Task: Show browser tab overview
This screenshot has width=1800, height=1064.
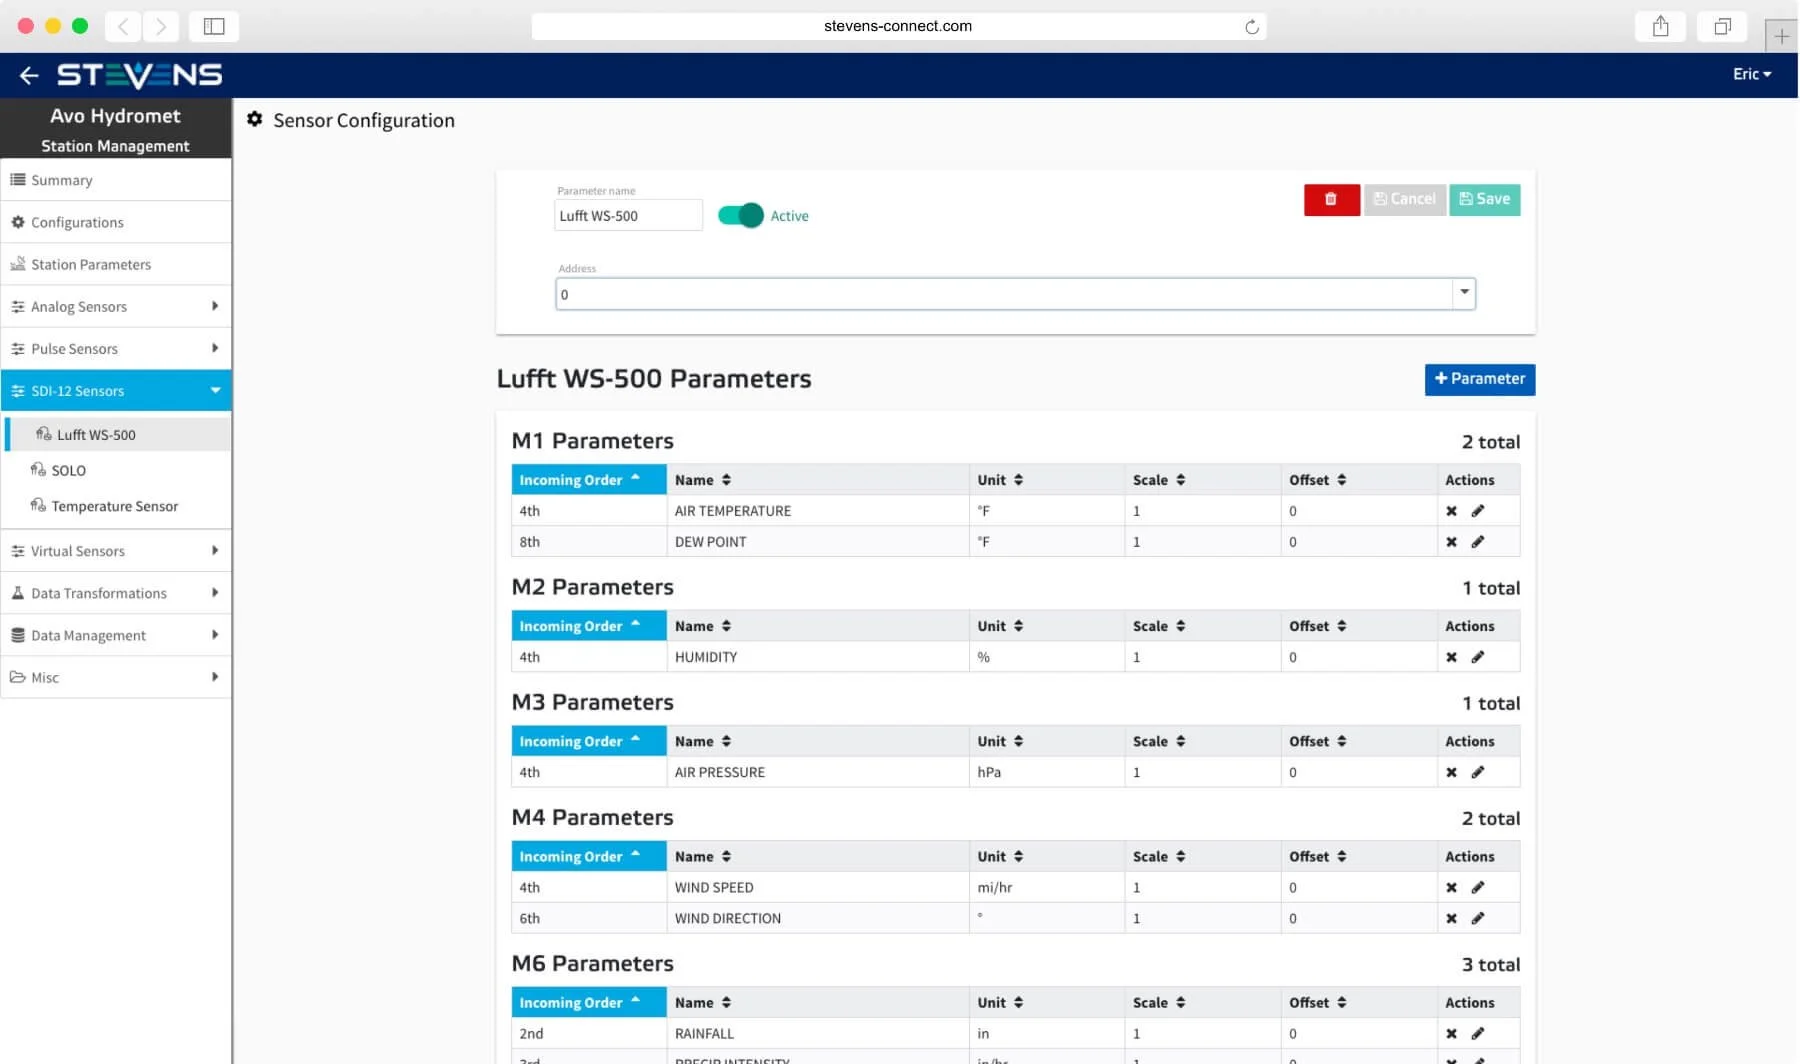Action: [1722, 26]
